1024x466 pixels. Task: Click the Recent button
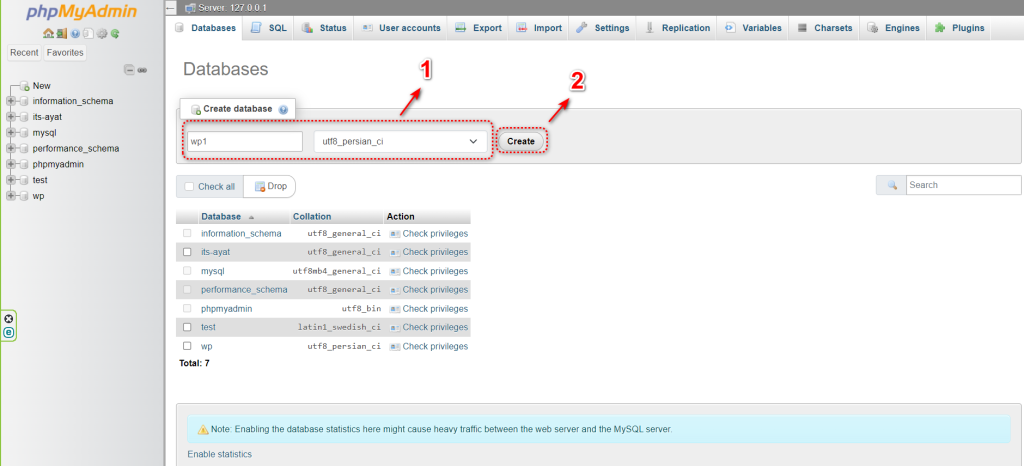point(24,53)
